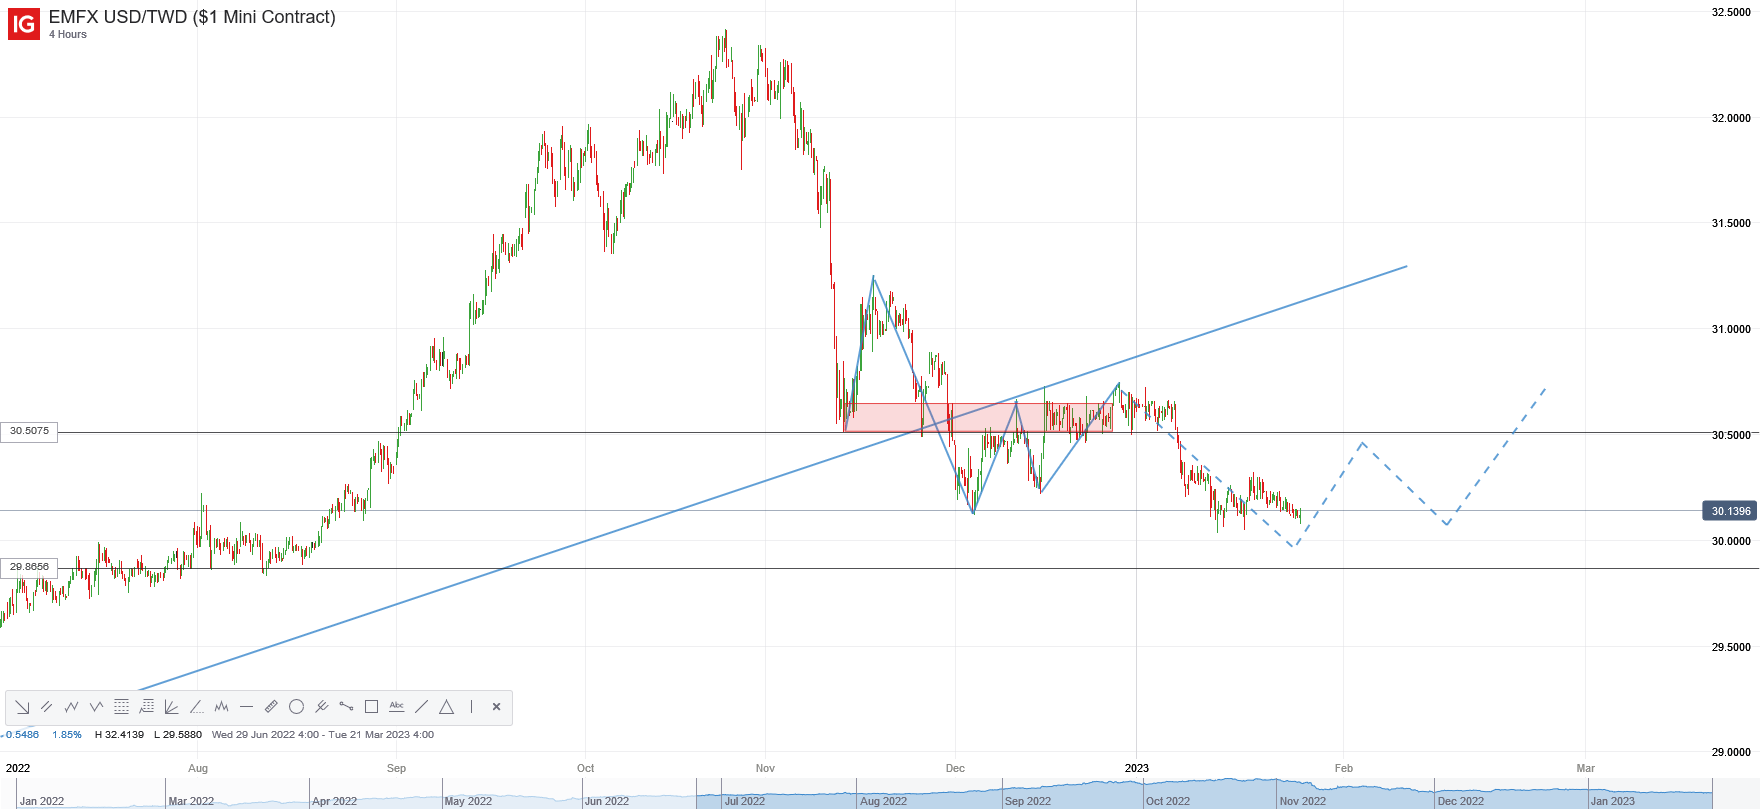Pick the vertical line tool
This screenshot has height=809, width=1760.
(472, 707)
